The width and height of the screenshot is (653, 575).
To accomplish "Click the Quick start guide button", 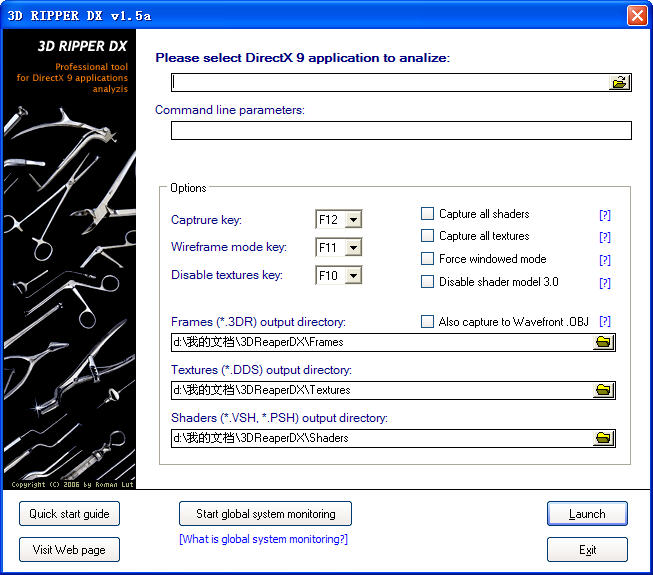I will [x=69, y=514].
